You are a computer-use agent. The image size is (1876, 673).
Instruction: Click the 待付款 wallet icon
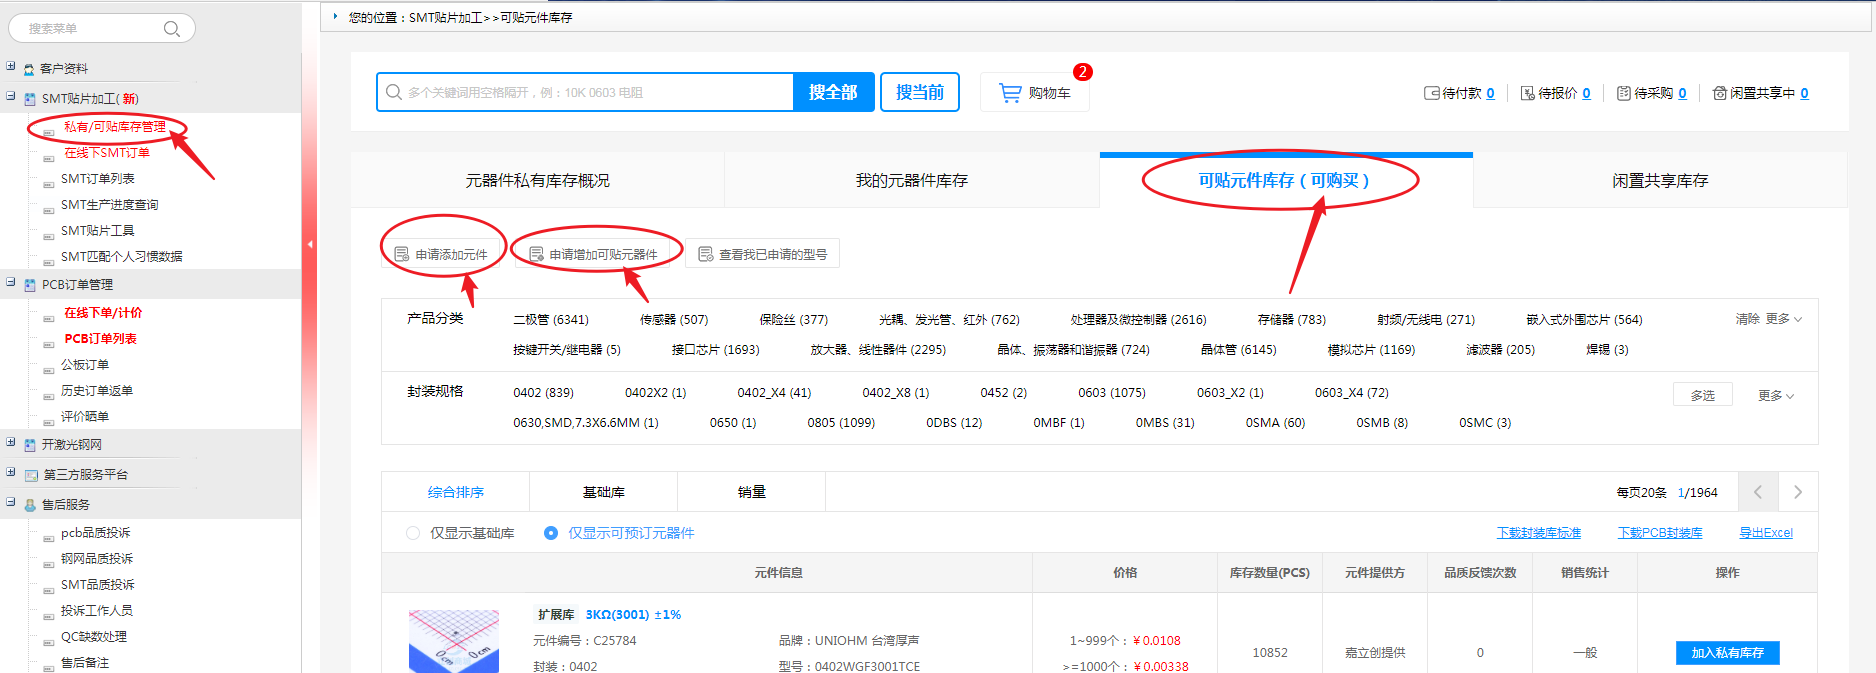pos(1431,93)
